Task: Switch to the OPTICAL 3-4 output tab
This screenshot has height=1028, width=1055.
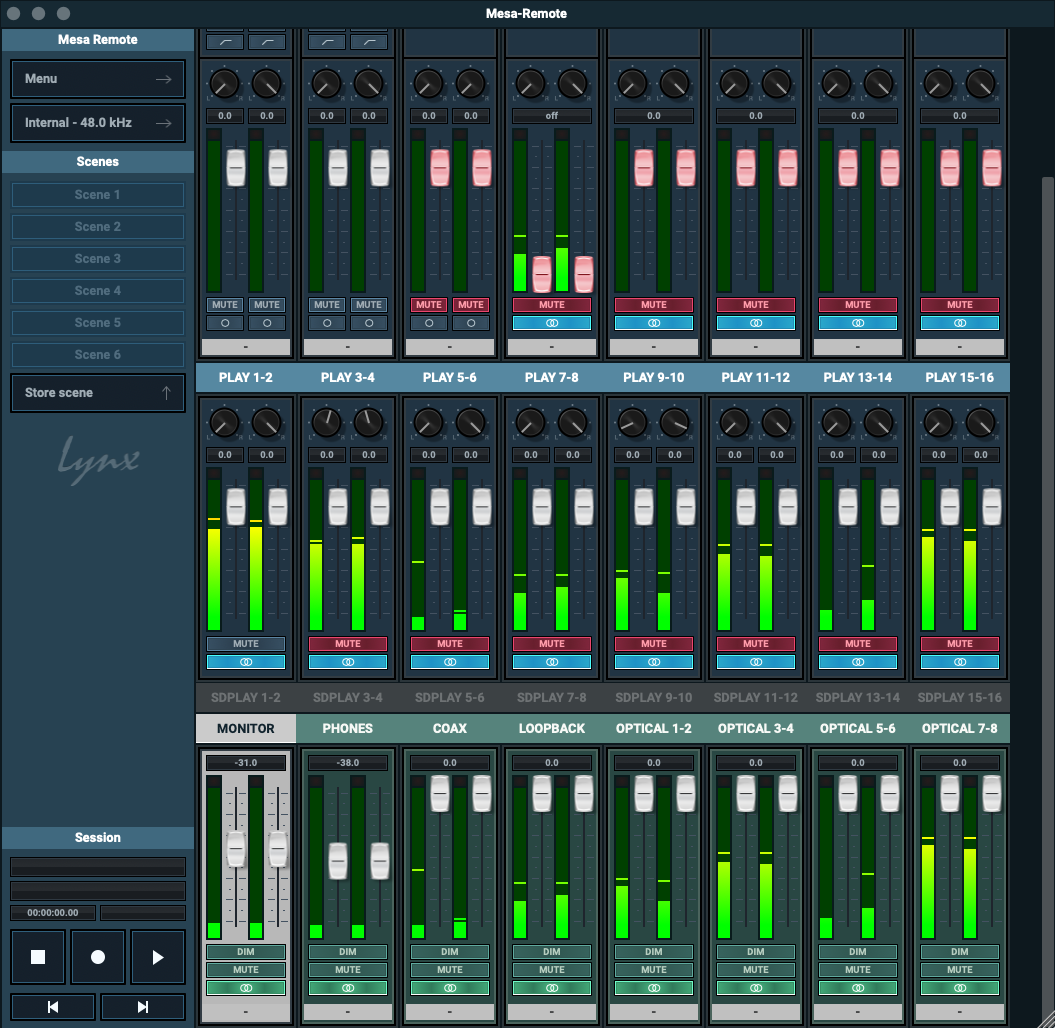Action: 756,728
